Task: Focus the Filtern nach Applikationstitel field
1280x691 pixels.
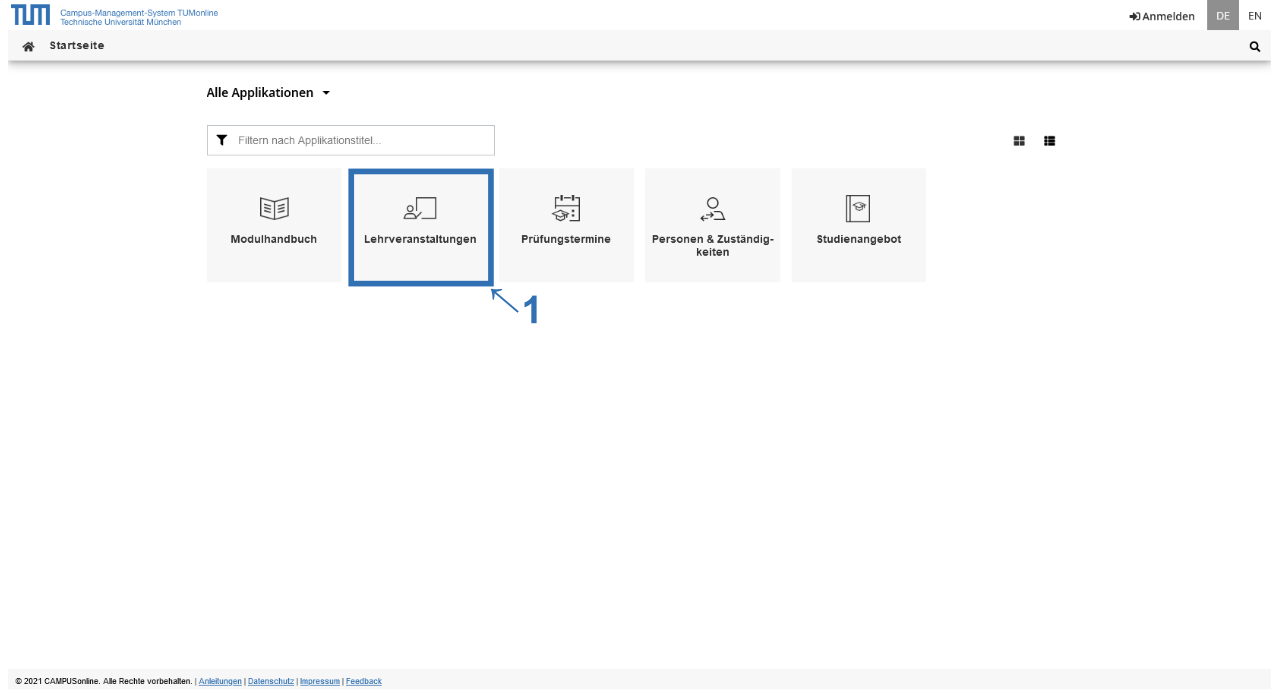Action: [x=351, y=141]
